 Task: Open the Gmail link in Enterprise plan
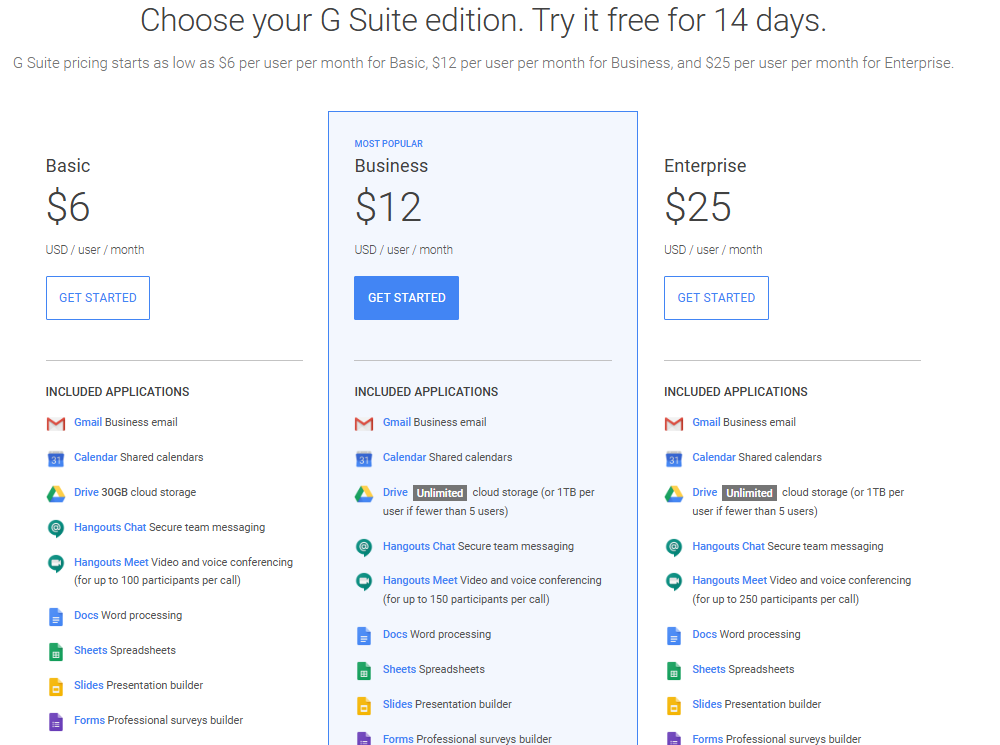(x=706, y=422)
